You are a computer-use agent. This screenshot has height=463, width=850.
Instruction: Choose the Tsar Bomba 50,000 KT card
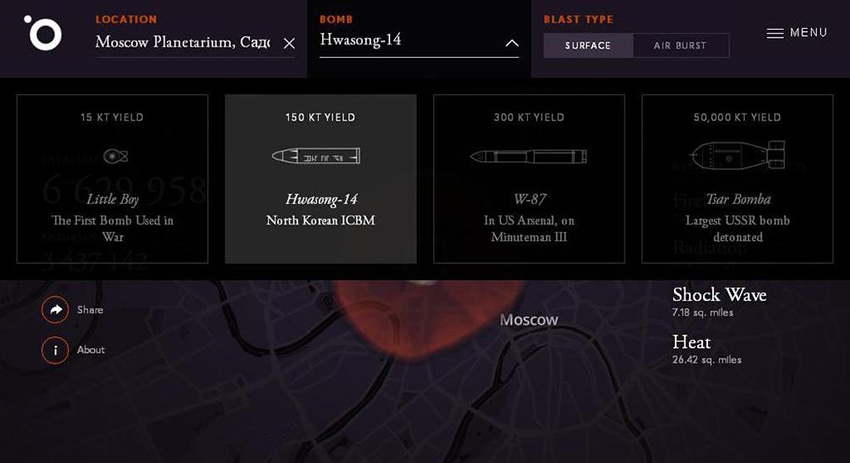coord(737,179)
